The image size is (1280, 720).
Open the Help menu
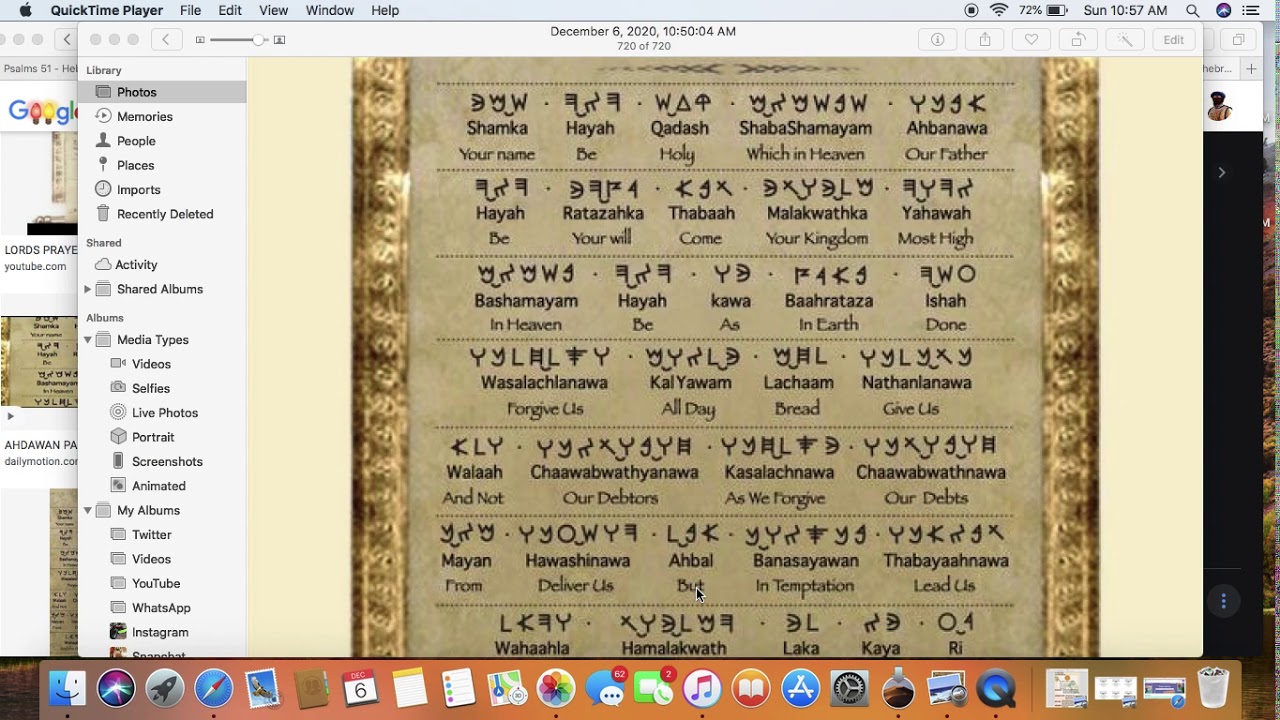[385, 10]
